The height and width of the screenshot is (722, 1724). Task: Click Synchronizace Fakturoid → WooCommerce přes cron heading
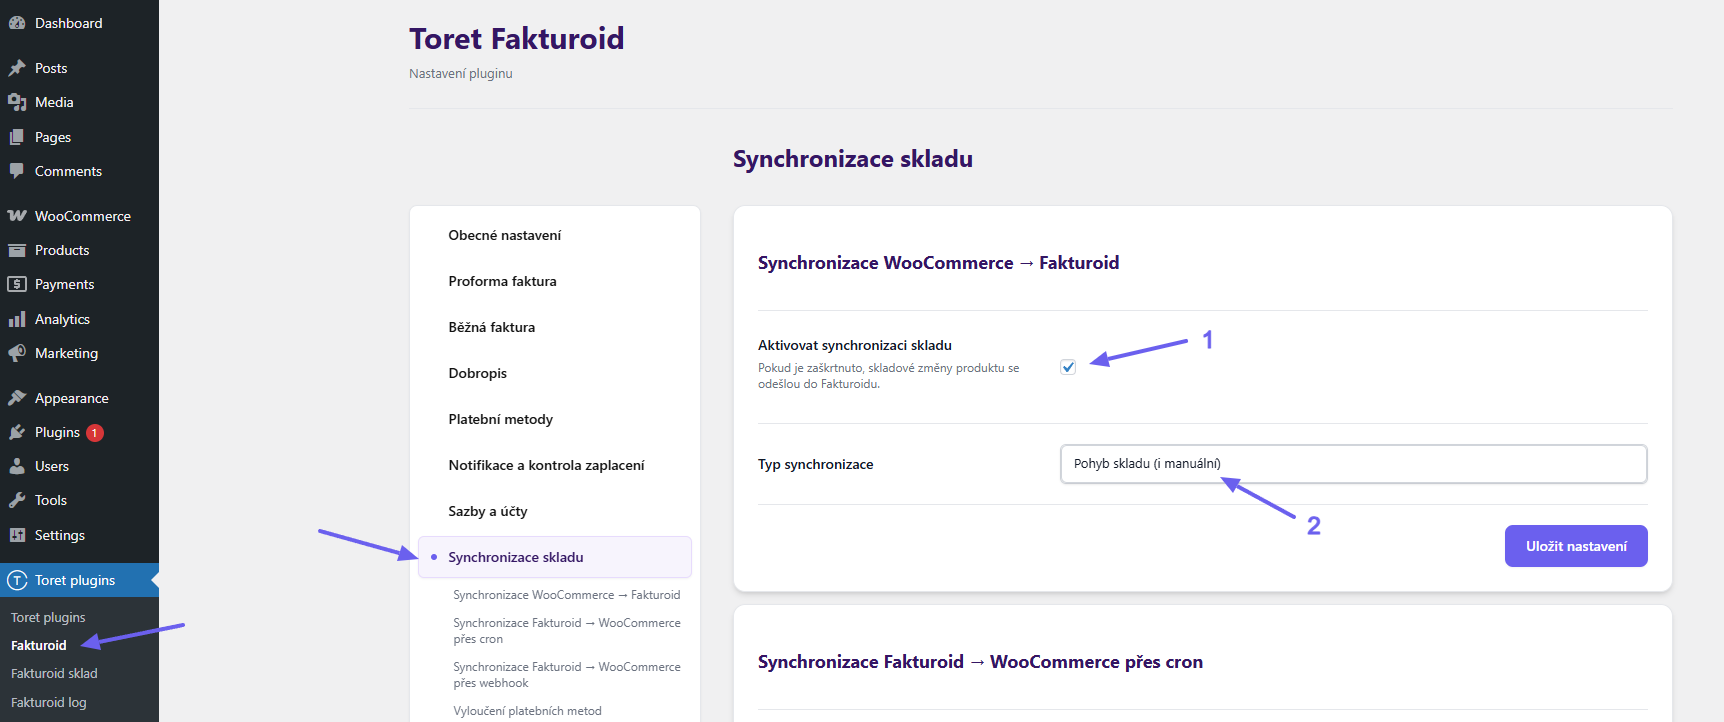[980, 662]
